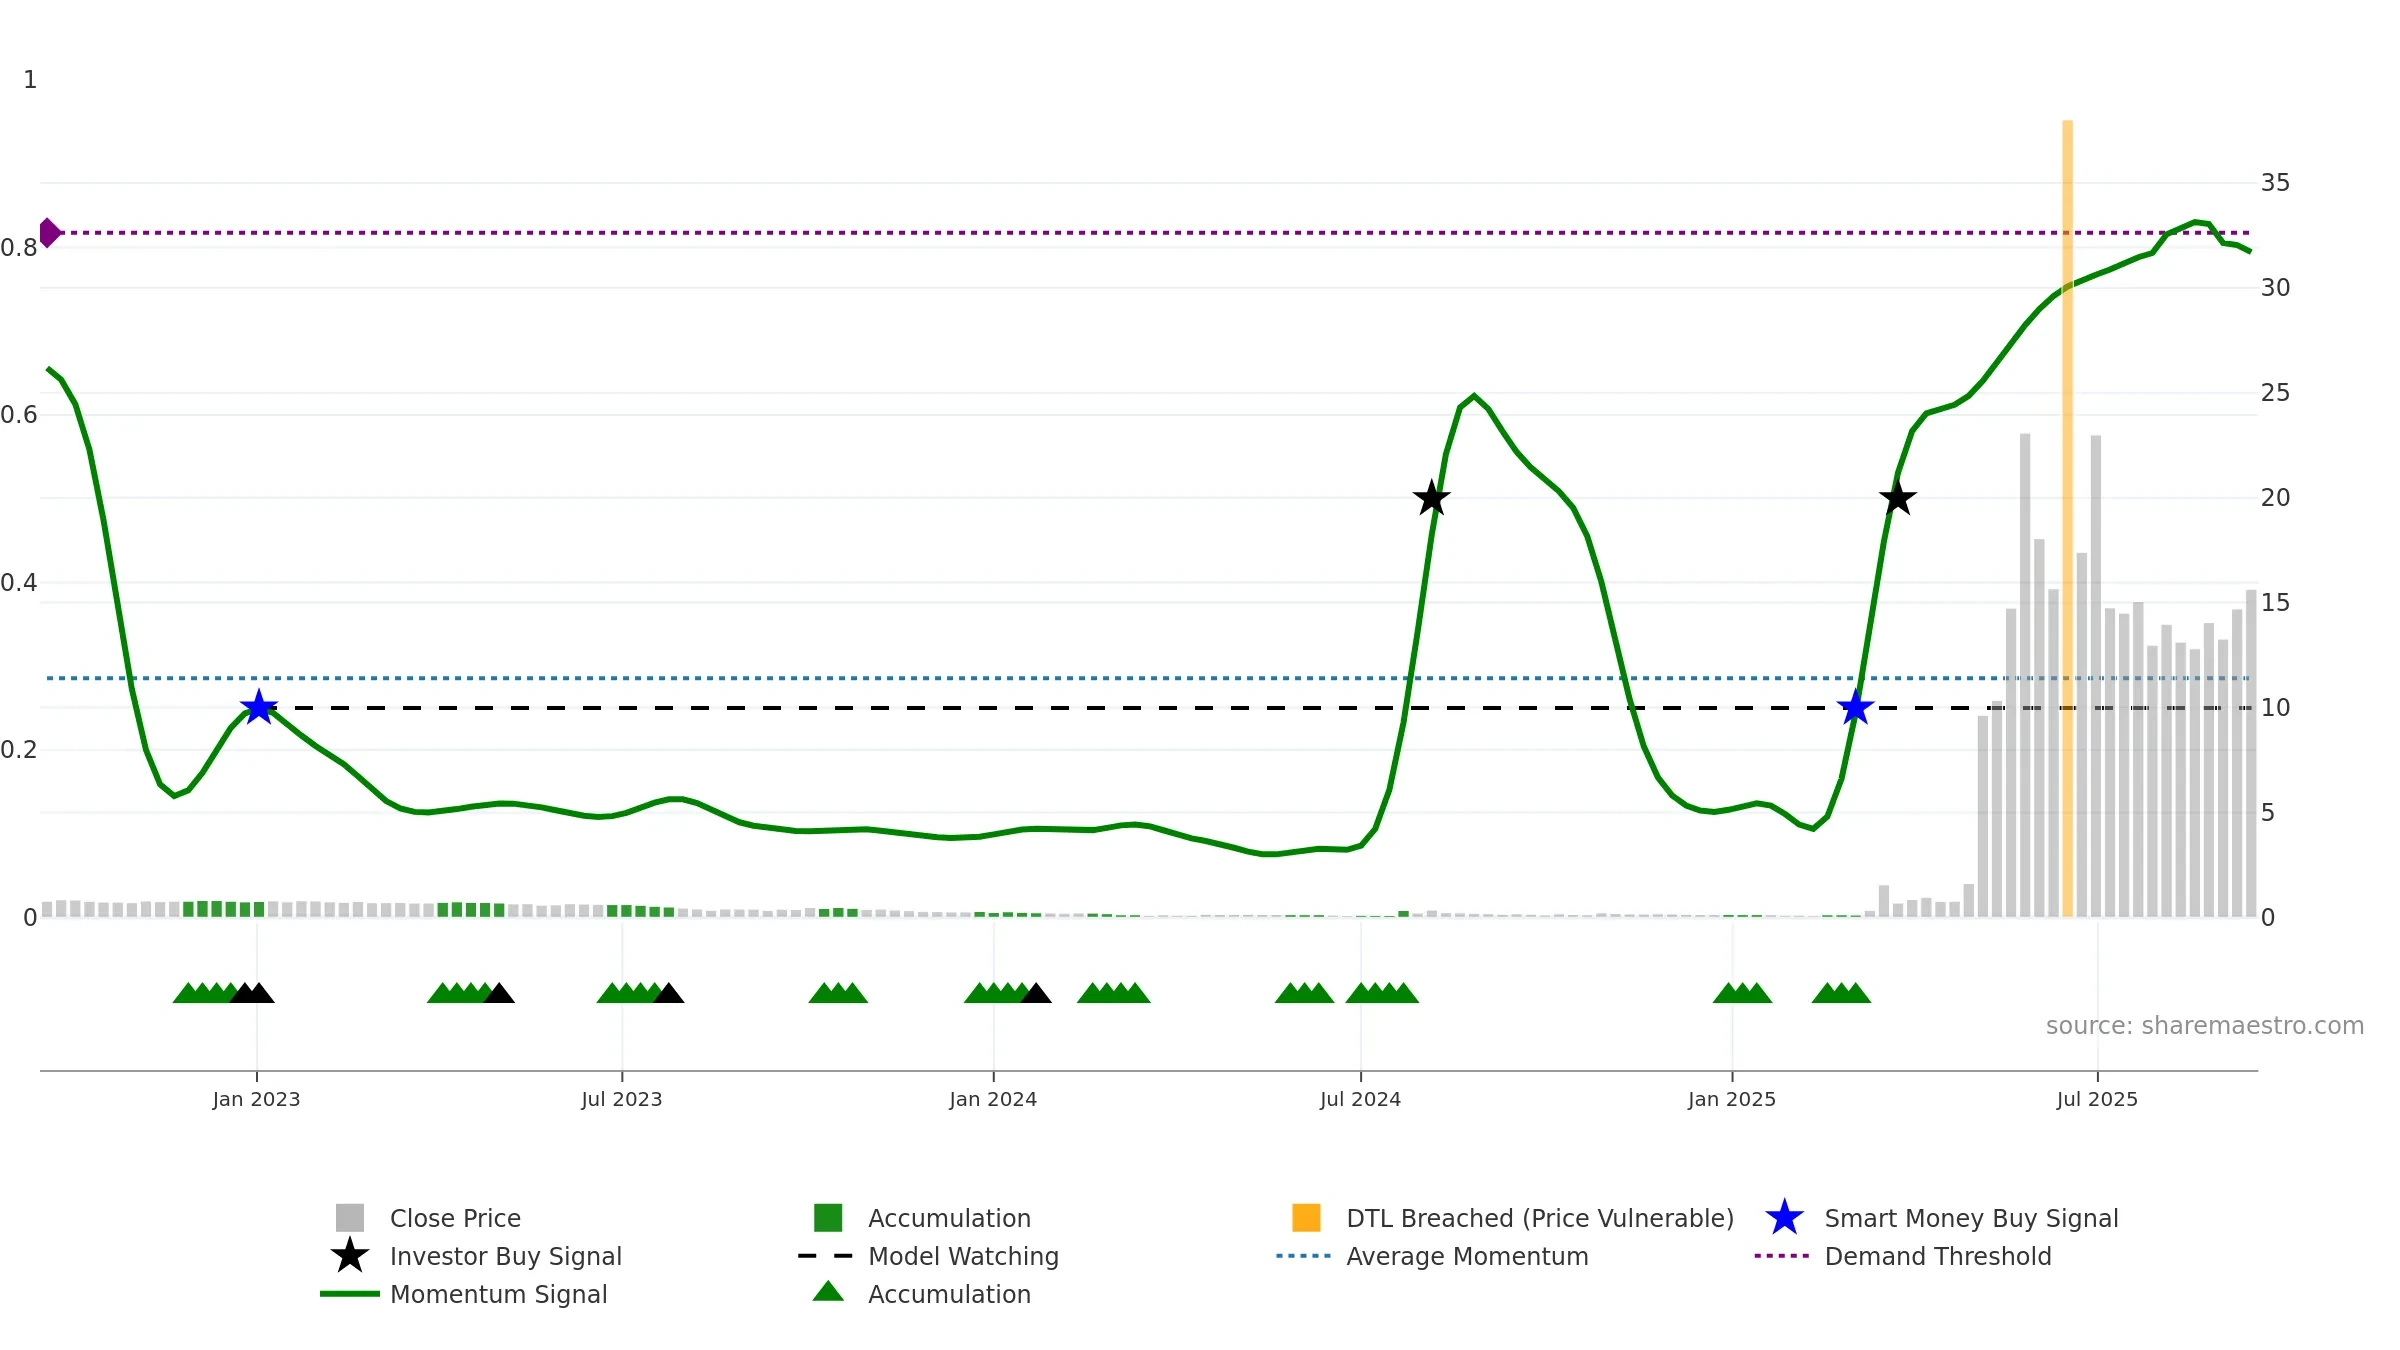This screenshot has width=2400, height=1350.
Task: Click the Demand Threshold purple dotted legend line
Action: (1782, 1256)
